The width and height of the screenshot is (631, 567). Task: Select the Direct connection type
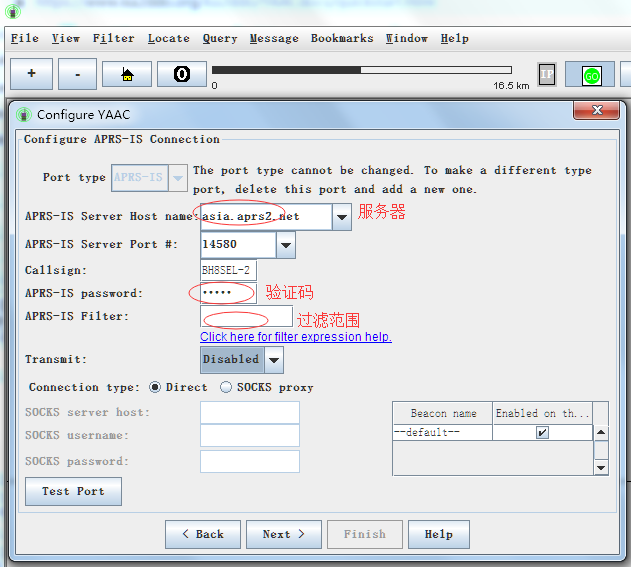155,387
